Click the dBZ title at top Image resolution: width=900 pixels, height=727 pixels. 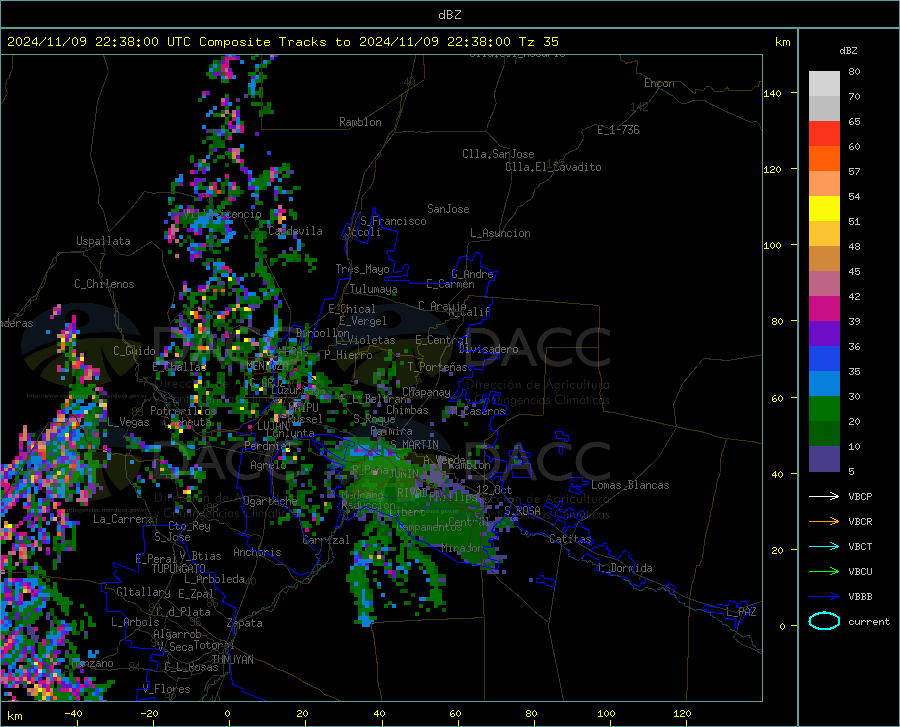click(x=449, y=14)
